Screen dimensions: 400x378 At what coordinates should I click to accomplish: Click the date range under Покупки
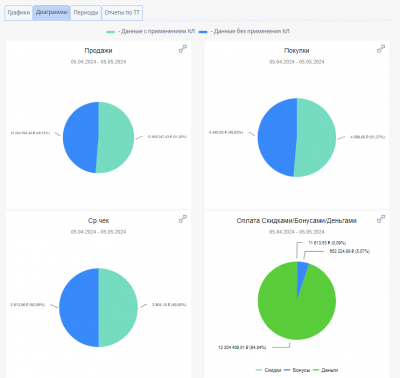[x=297, y=62]
